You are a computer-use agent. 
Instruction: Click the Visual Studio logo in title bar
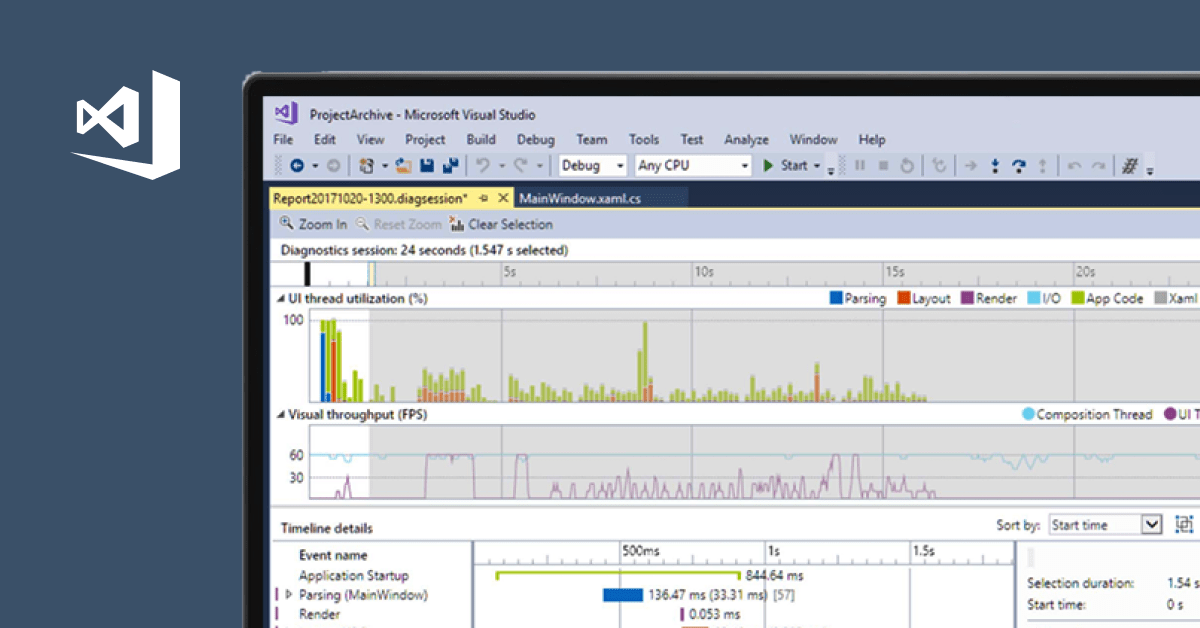click(x=288, y=114)
